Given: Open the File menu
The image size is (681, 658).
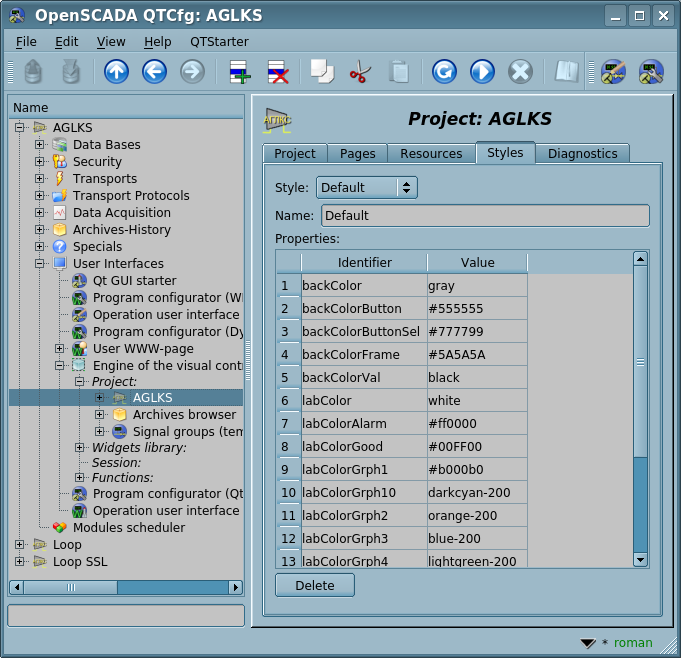Looking at the screenshot, I should [x=26, y=42].
